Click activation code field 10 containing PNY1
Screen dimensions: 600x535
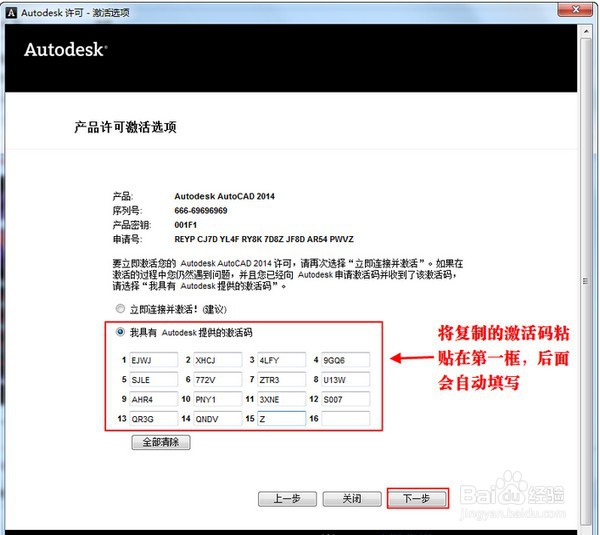(217, 399)
